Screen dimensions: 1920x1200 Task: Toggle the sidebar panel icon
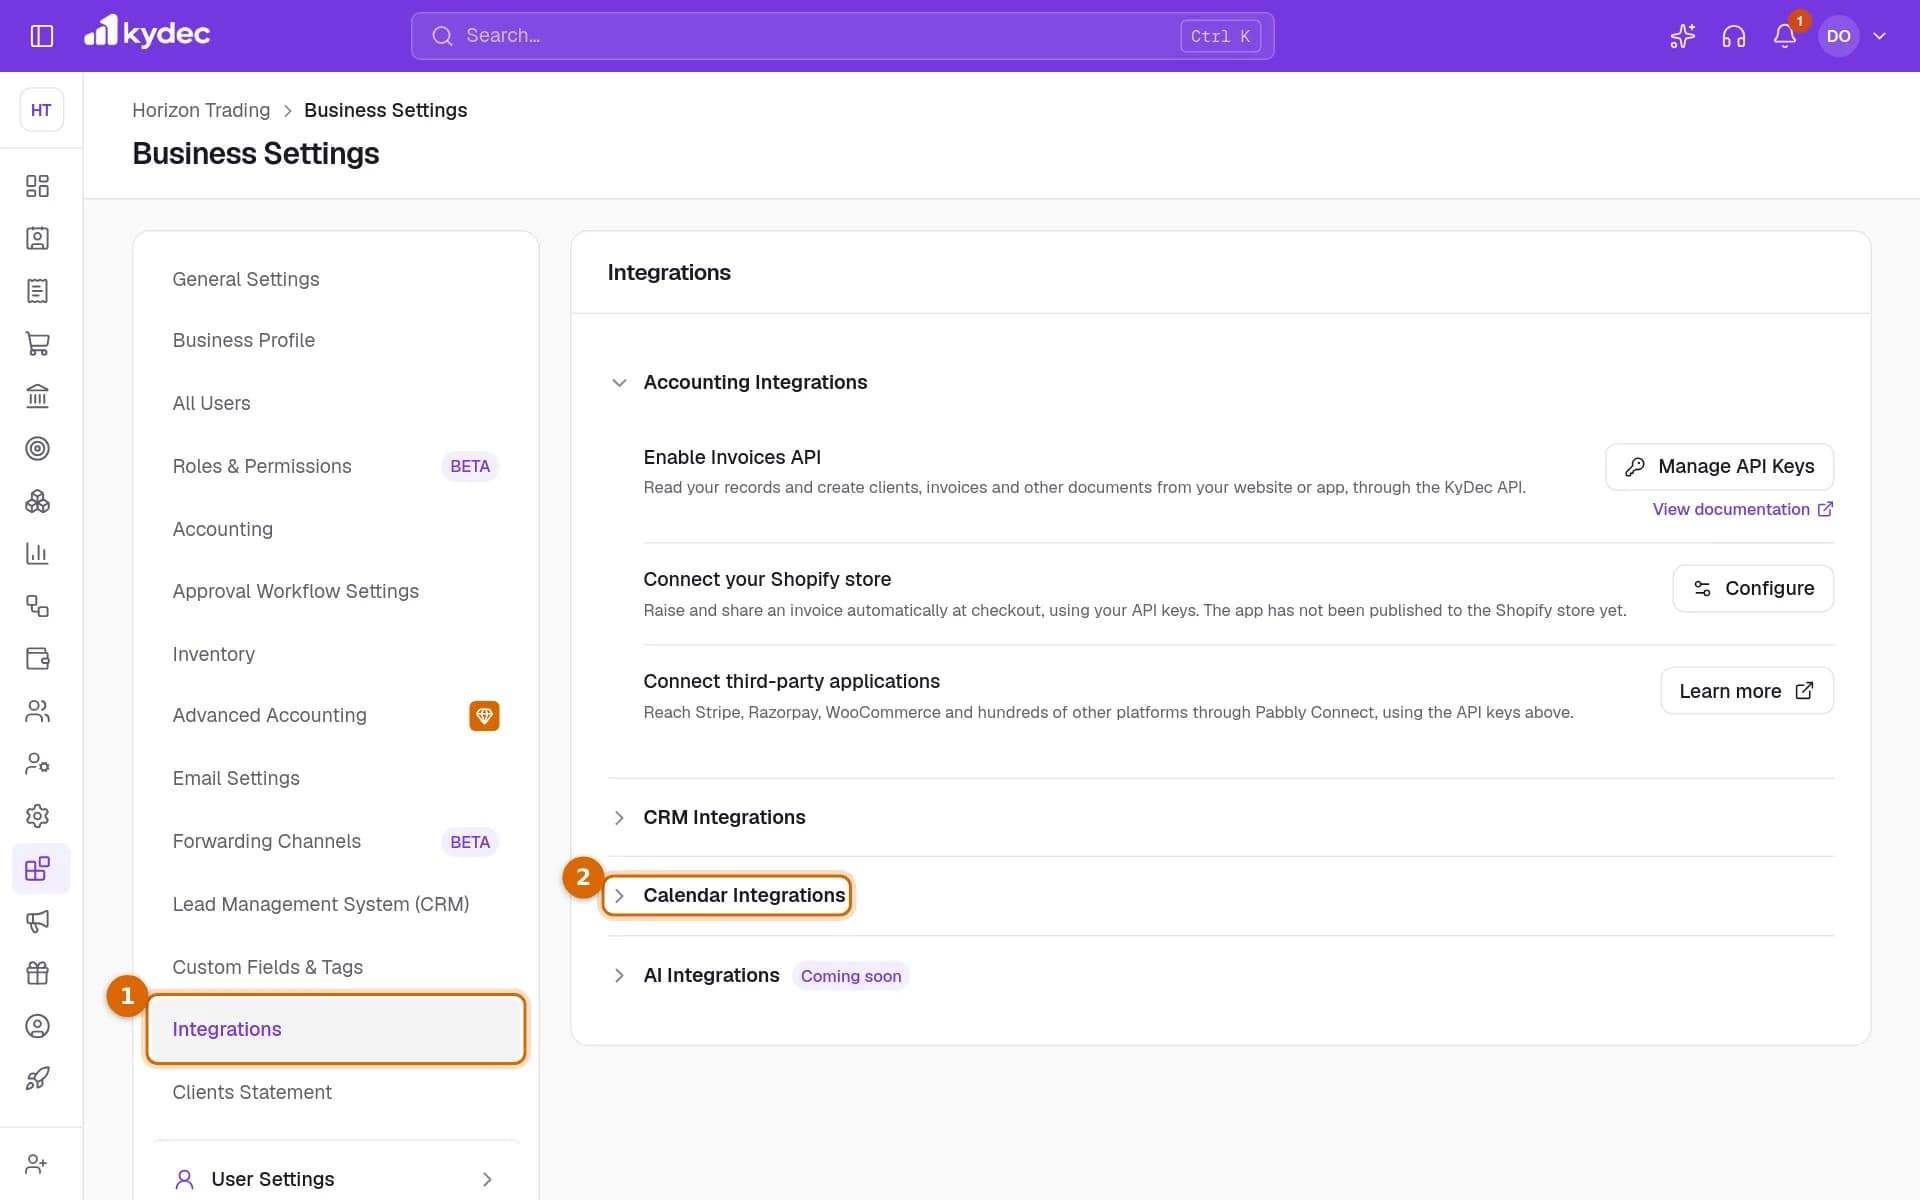(41, 36)
